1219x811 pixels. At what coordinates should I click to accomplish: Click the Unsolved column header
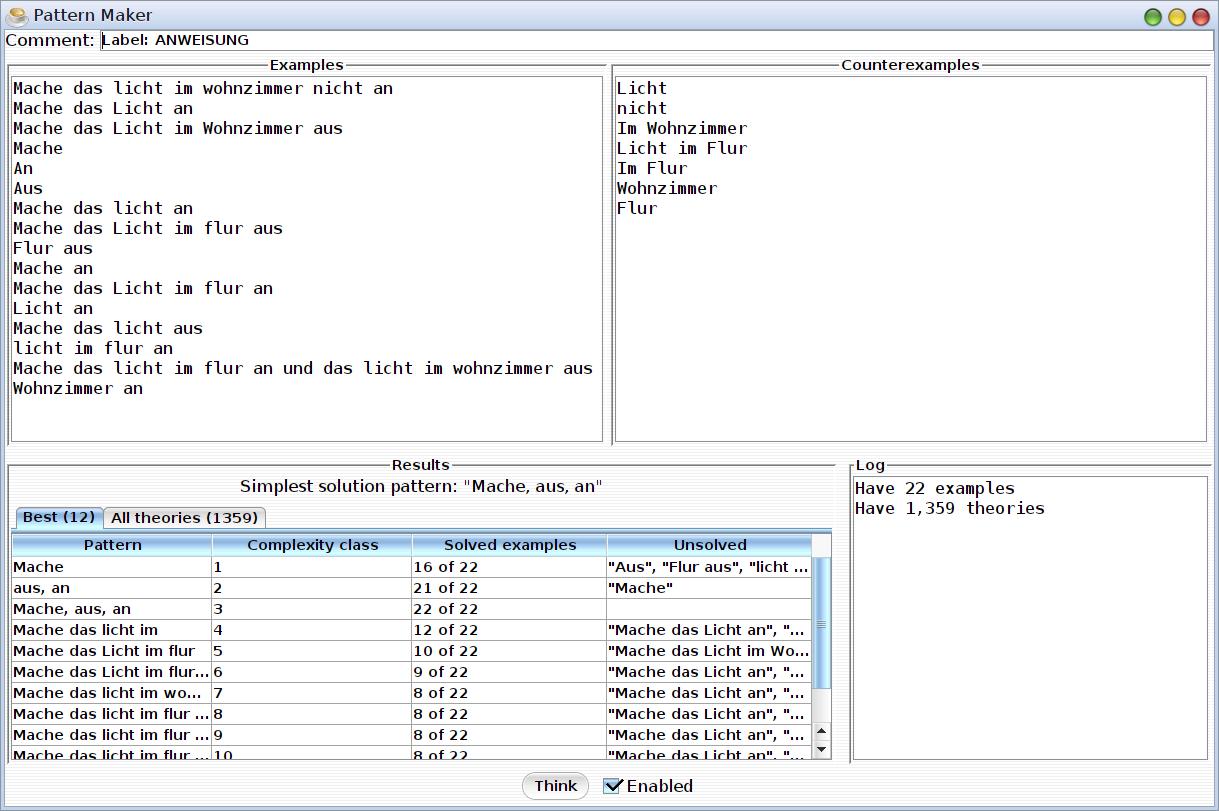(x=709, y=545)
